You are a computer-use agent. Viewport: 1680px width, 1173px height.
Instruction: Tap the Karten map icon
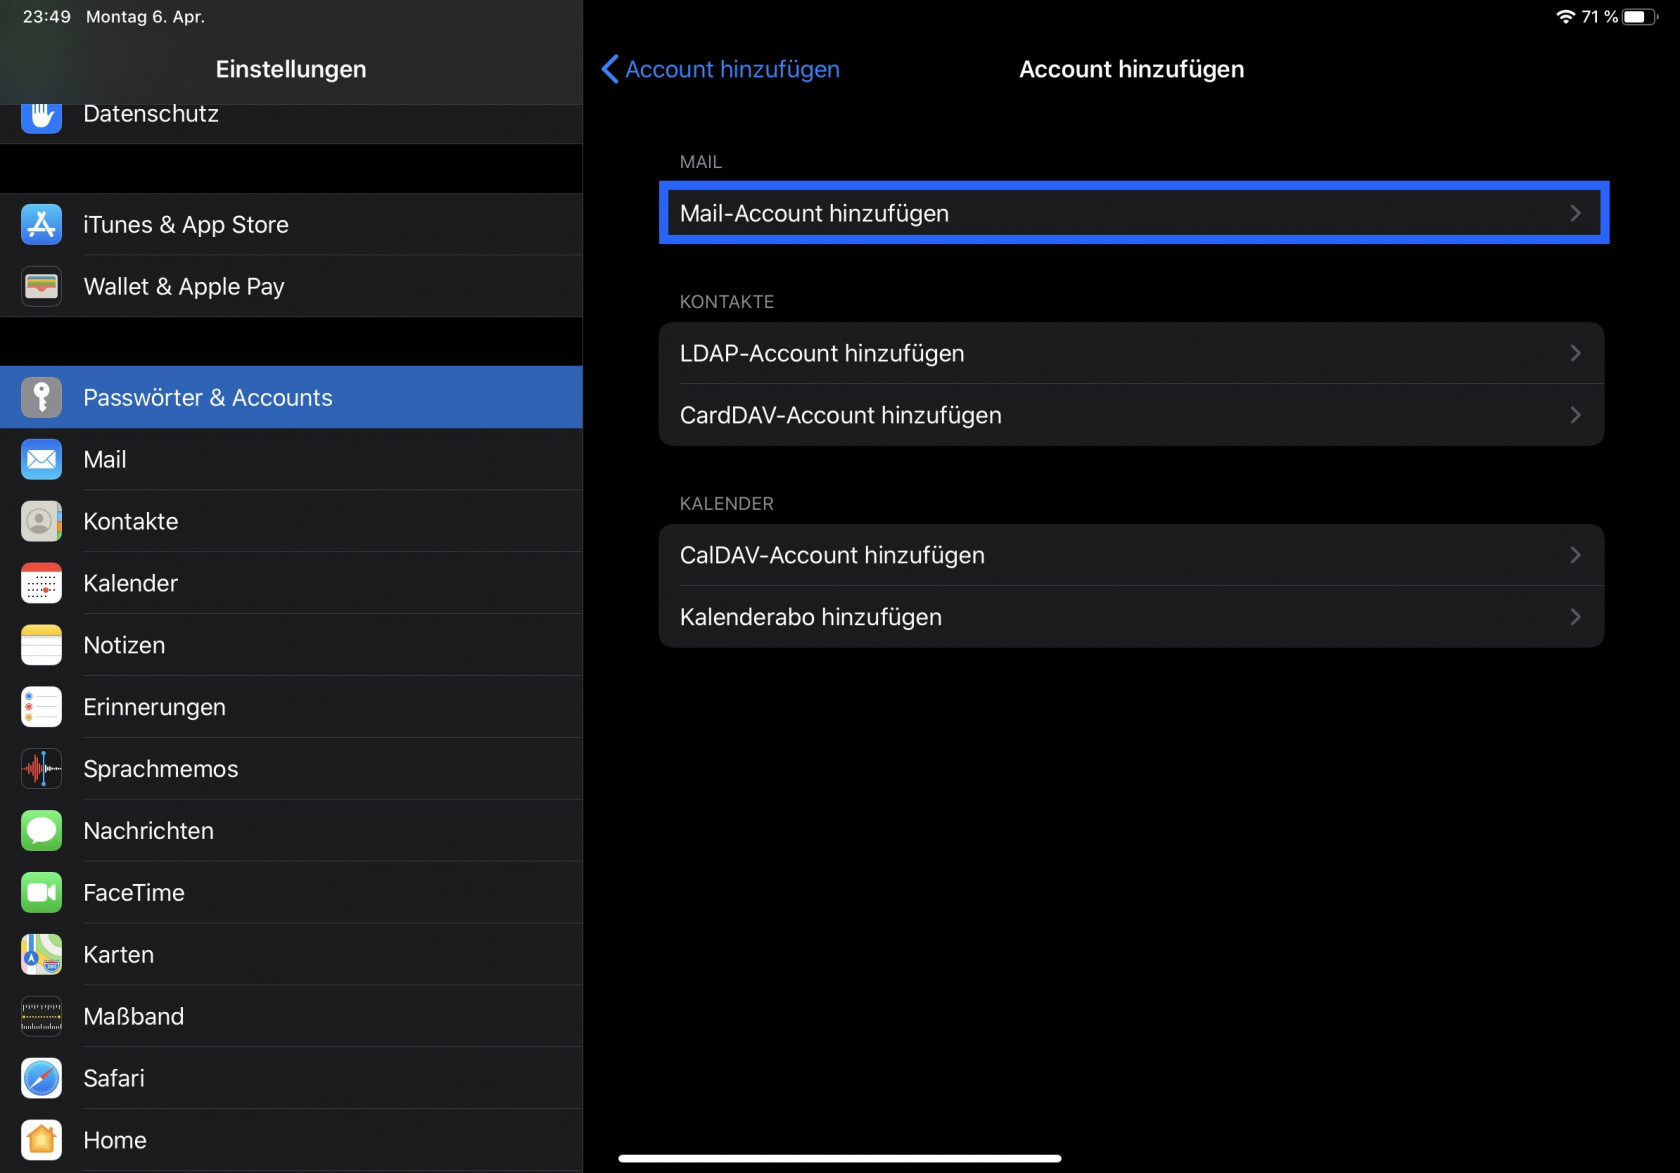[41, 955]
